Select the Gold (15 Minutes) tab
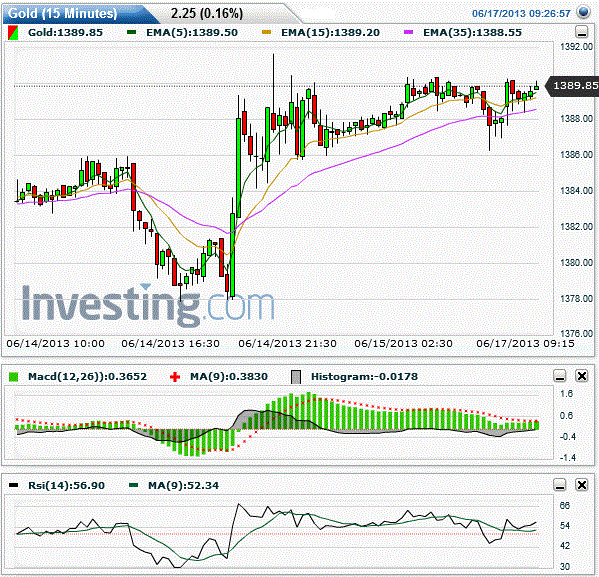599x577 pixels. [62, 13]
